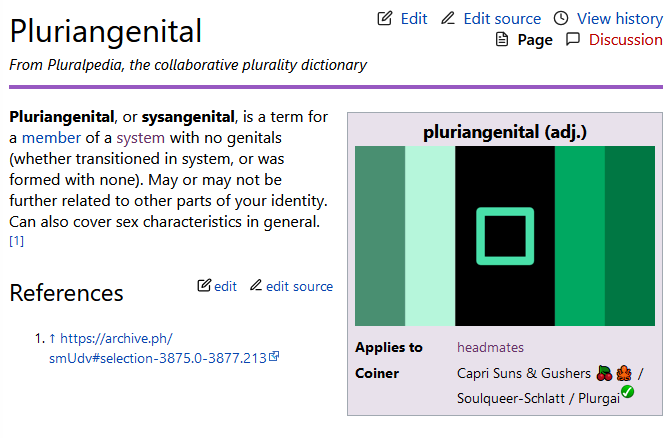Click the external link icon after archive URL
The width and height of the screenshot is (671, 438).
(x=274, y=357)
